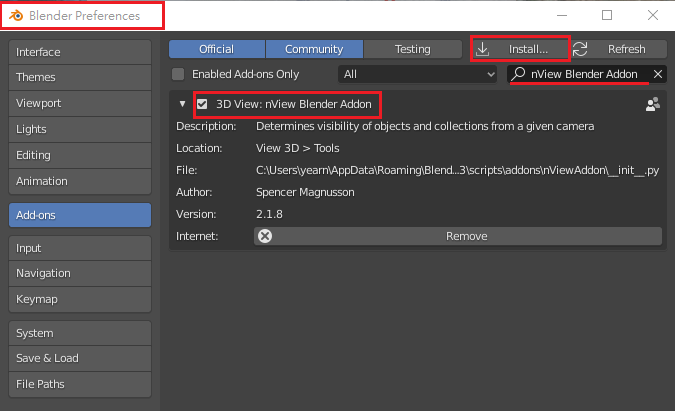Click the version number 2.1.8
675x411 pixels.
tap(269, 214)
